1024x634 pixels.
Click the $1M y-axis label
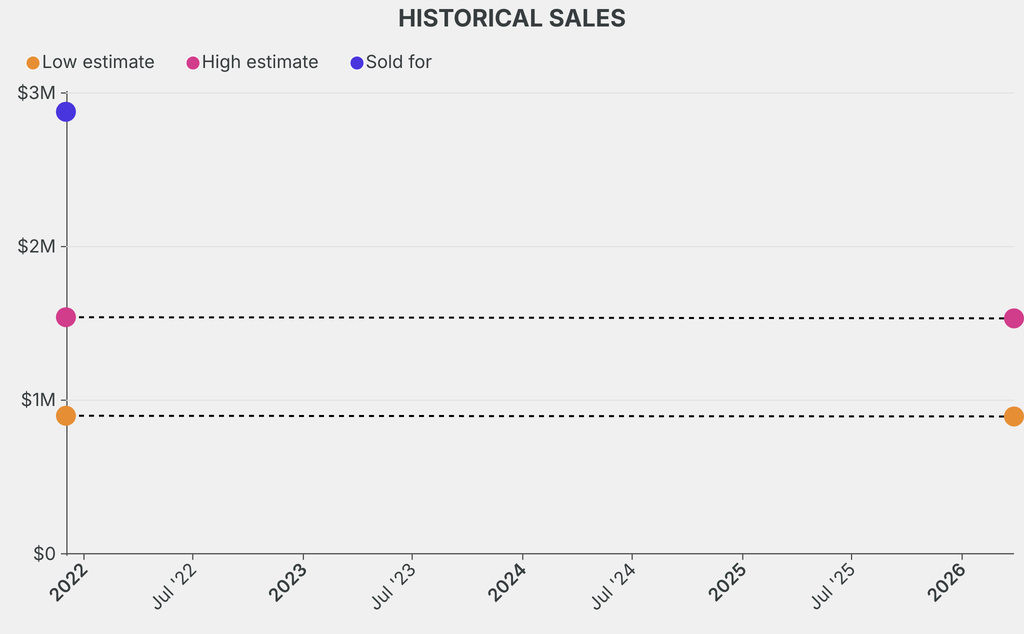pyautogui.click(x=37, y=400)
